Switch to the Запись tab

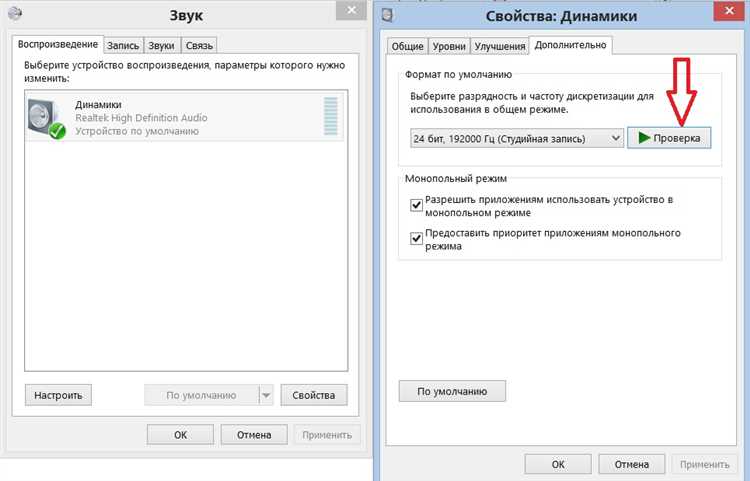pos(123,45)
